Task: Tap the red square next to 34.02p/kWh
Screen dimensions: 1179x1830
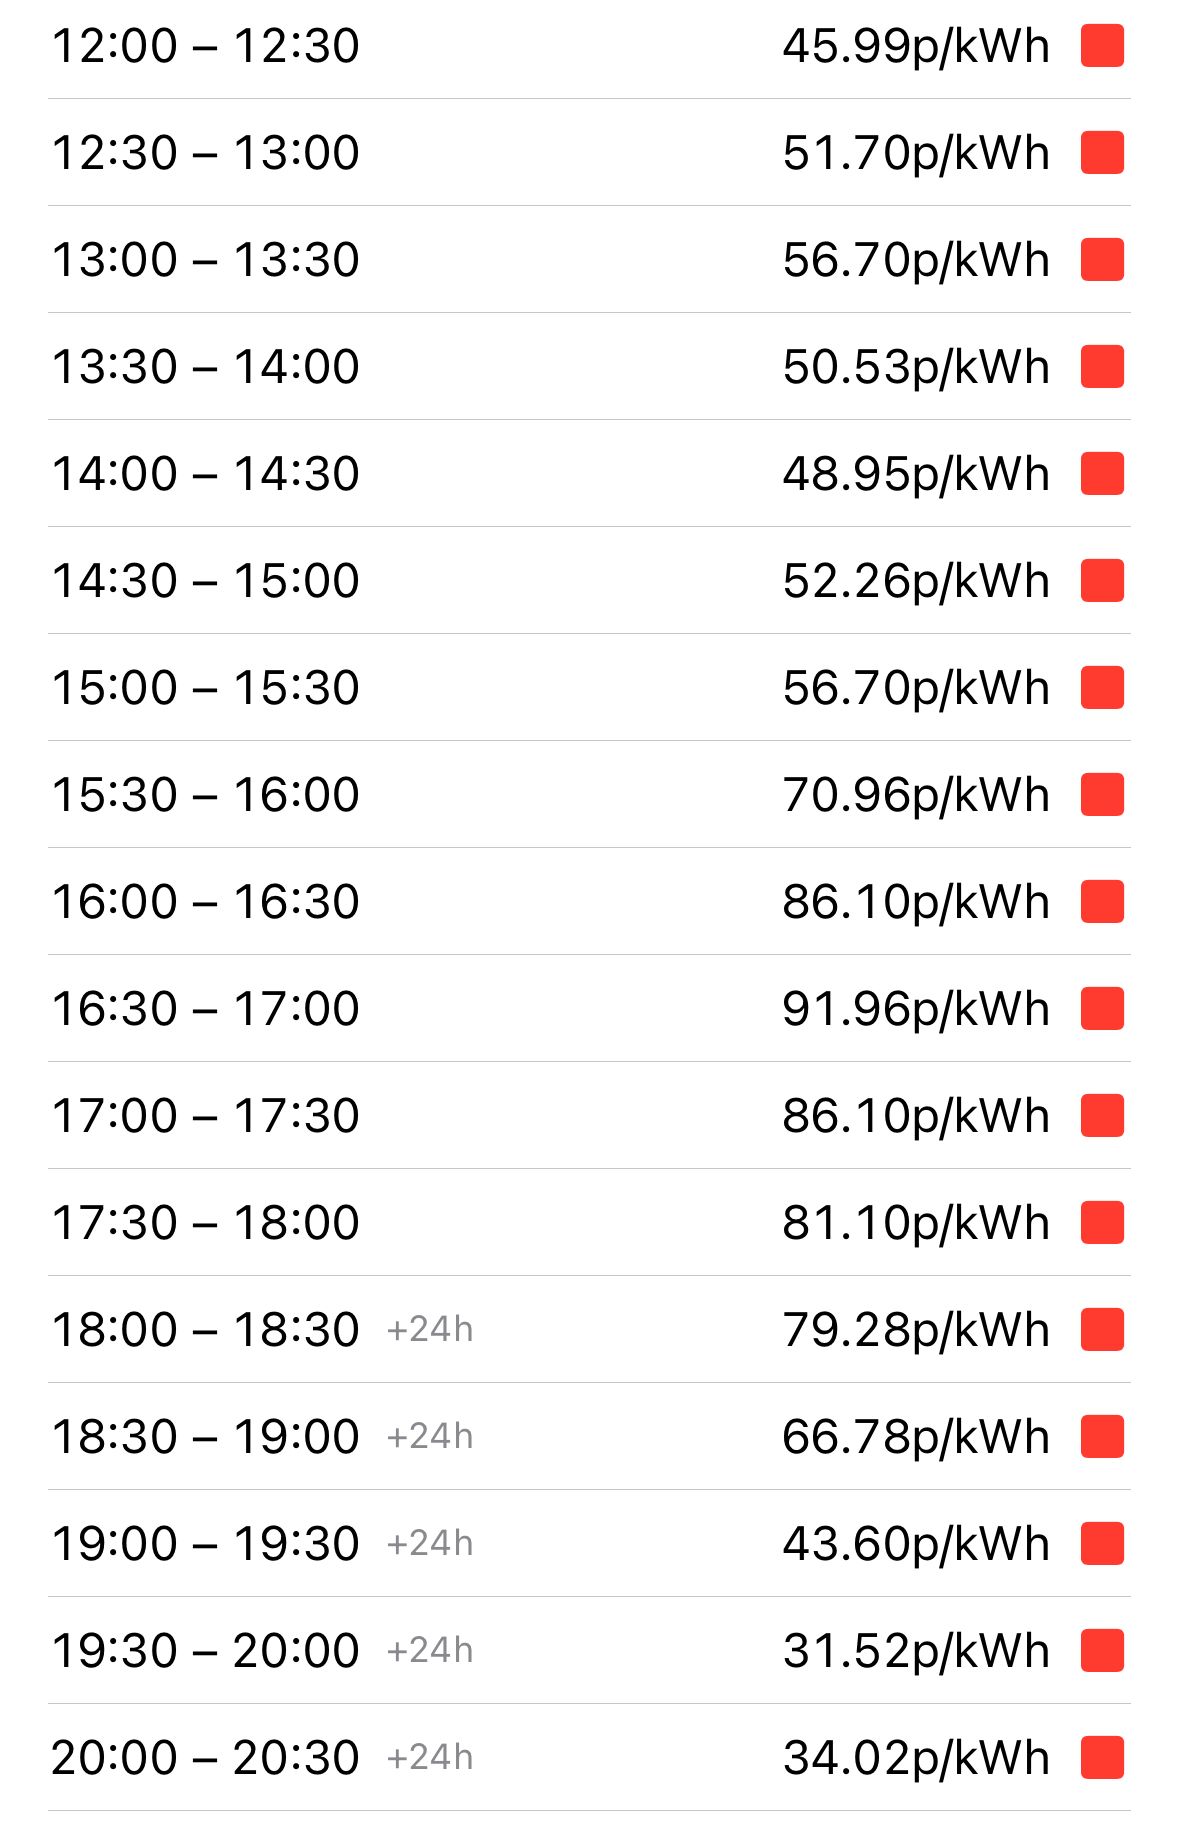Action: pyautogui.click(x=1102, y=1758)
